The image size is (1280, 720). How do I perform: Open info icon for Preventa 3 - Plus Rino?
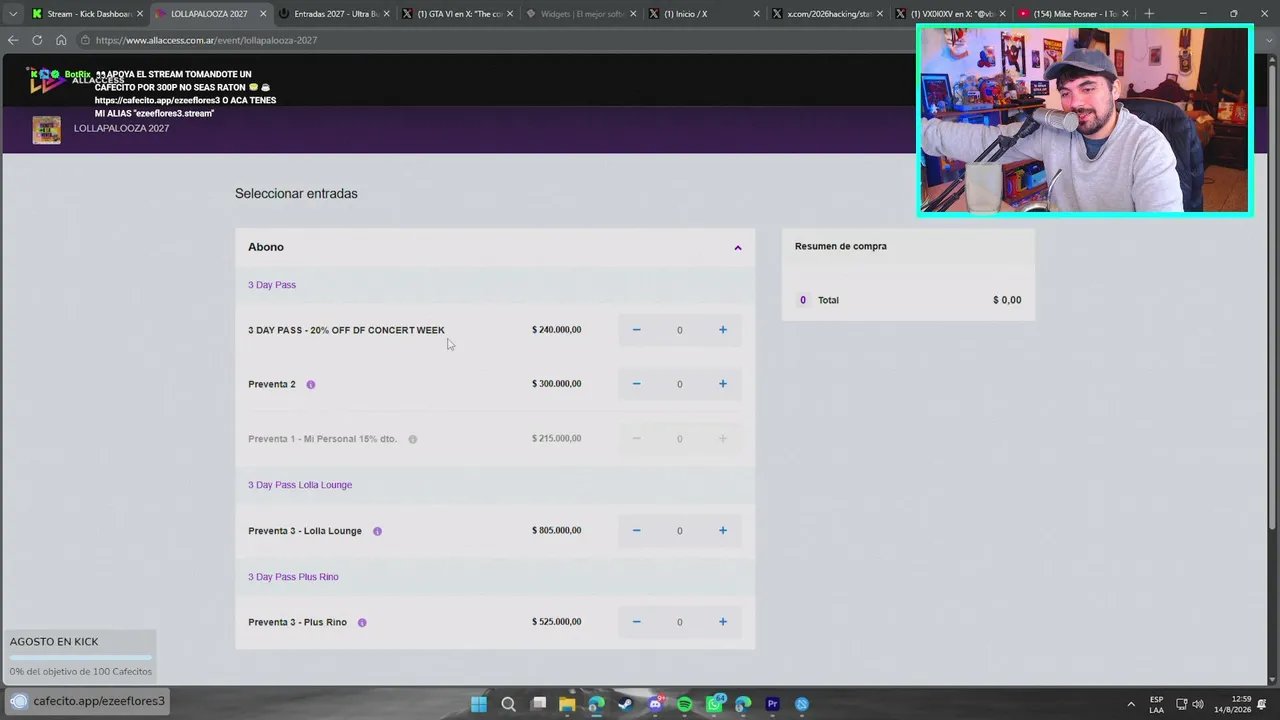(x=362, y=623)
